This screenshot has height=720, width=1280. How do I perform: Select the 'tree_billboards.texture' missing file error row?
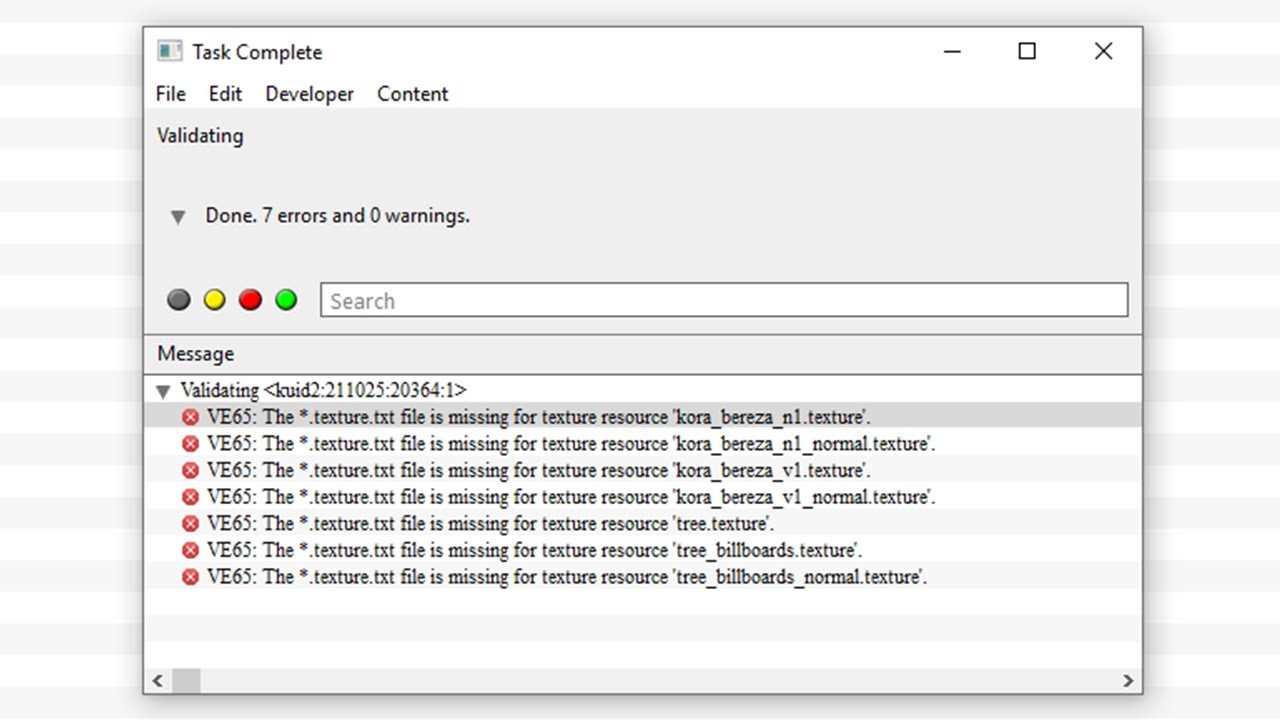pos(535,551)
